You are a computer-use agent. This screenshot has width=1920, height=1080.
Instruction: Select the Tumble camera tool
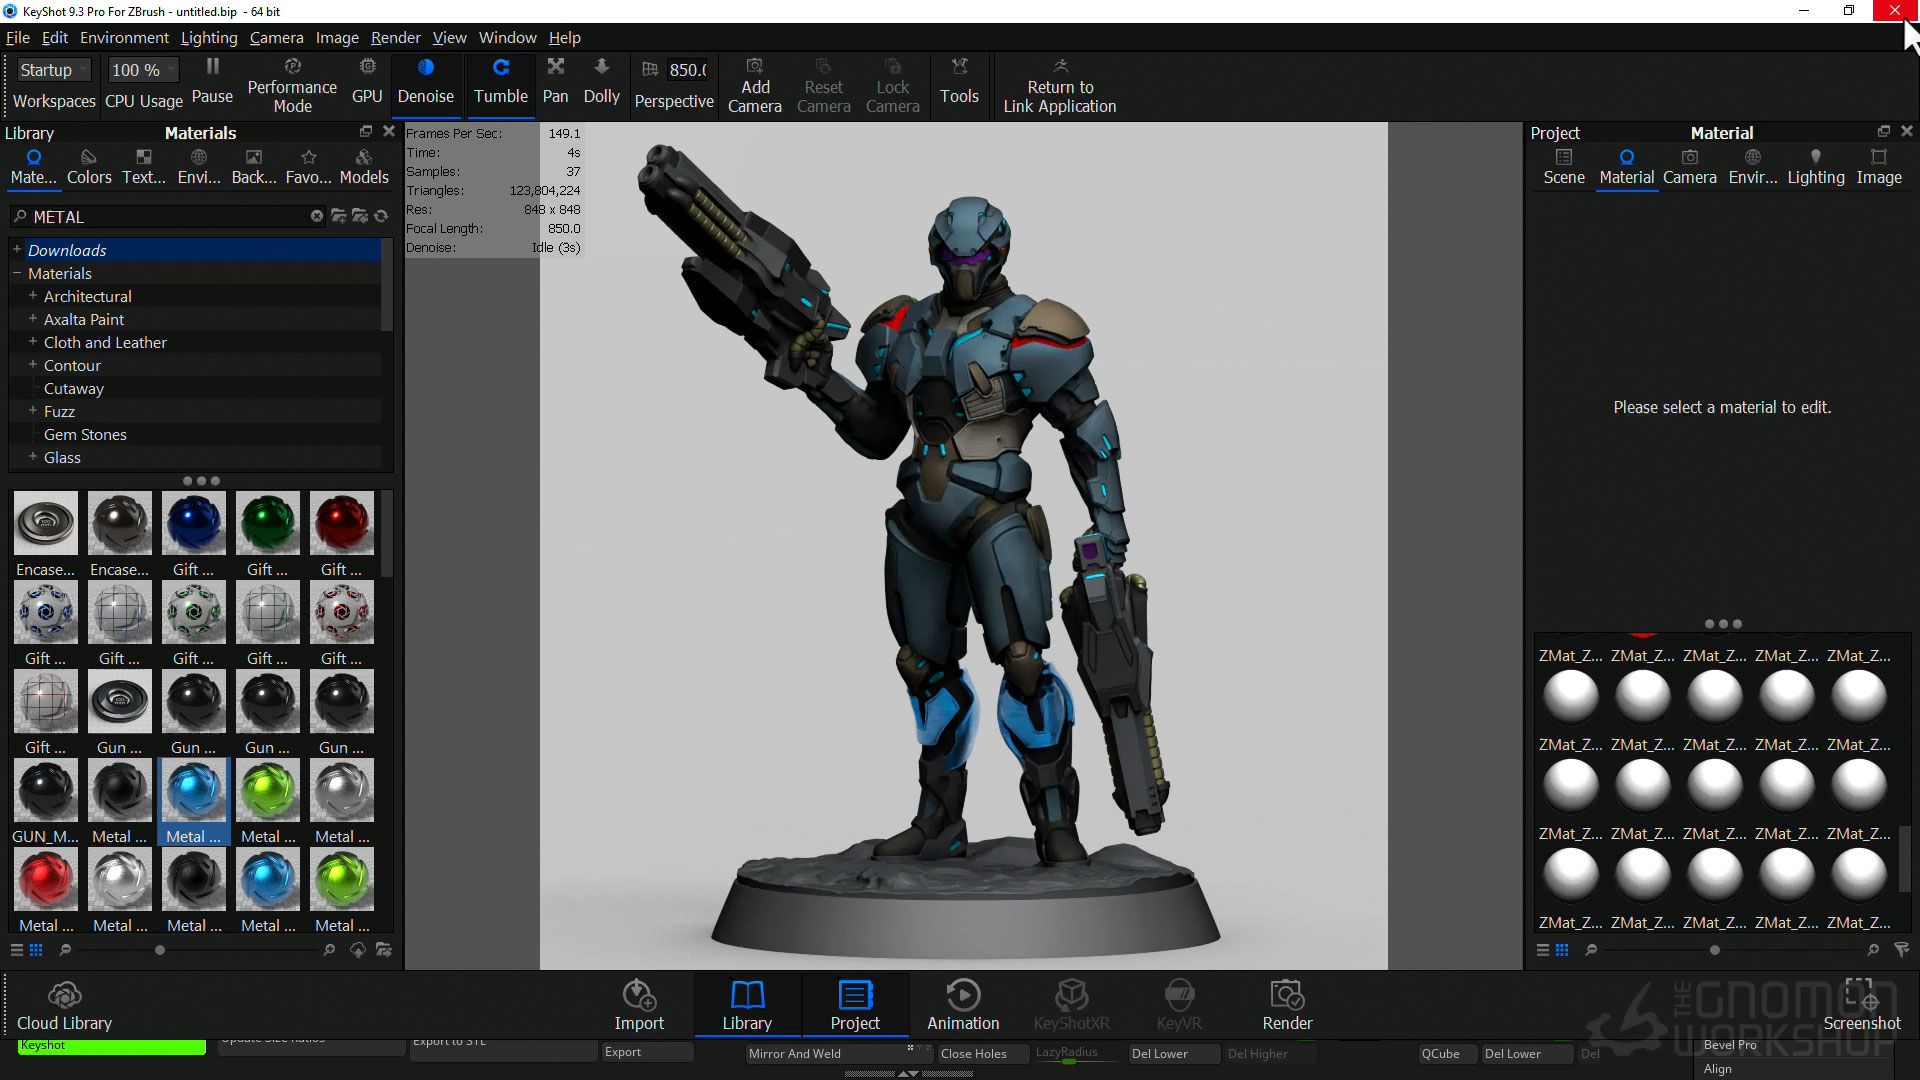coord(500,80)
